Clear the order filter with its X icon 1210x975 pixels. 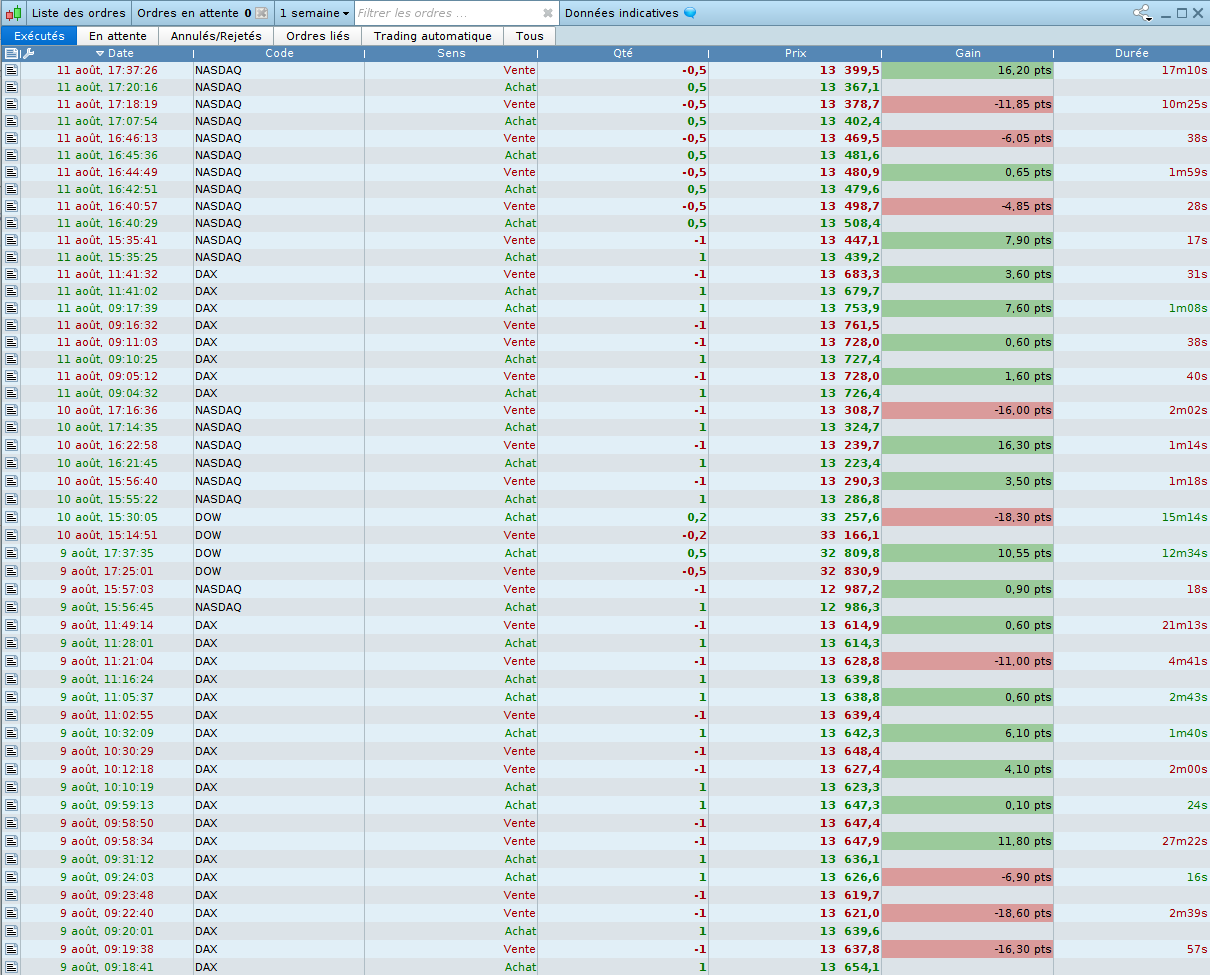point(548,13)
